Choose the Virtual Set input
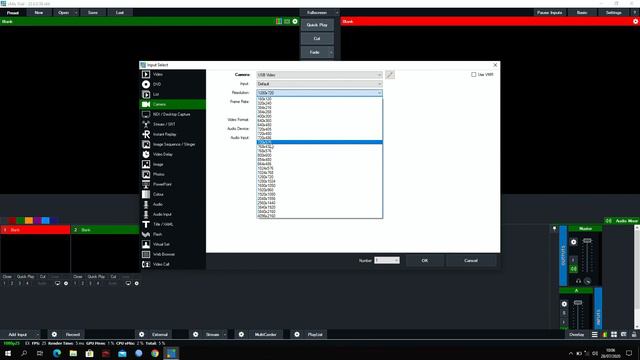This screenshot has height=360, width=640. pos(172,244)
